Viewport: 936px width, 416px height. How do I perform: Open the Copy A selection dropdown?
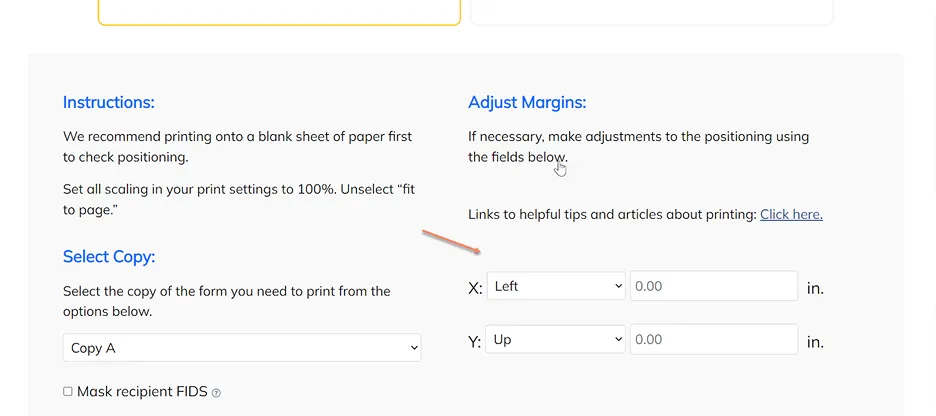(242, 347)
